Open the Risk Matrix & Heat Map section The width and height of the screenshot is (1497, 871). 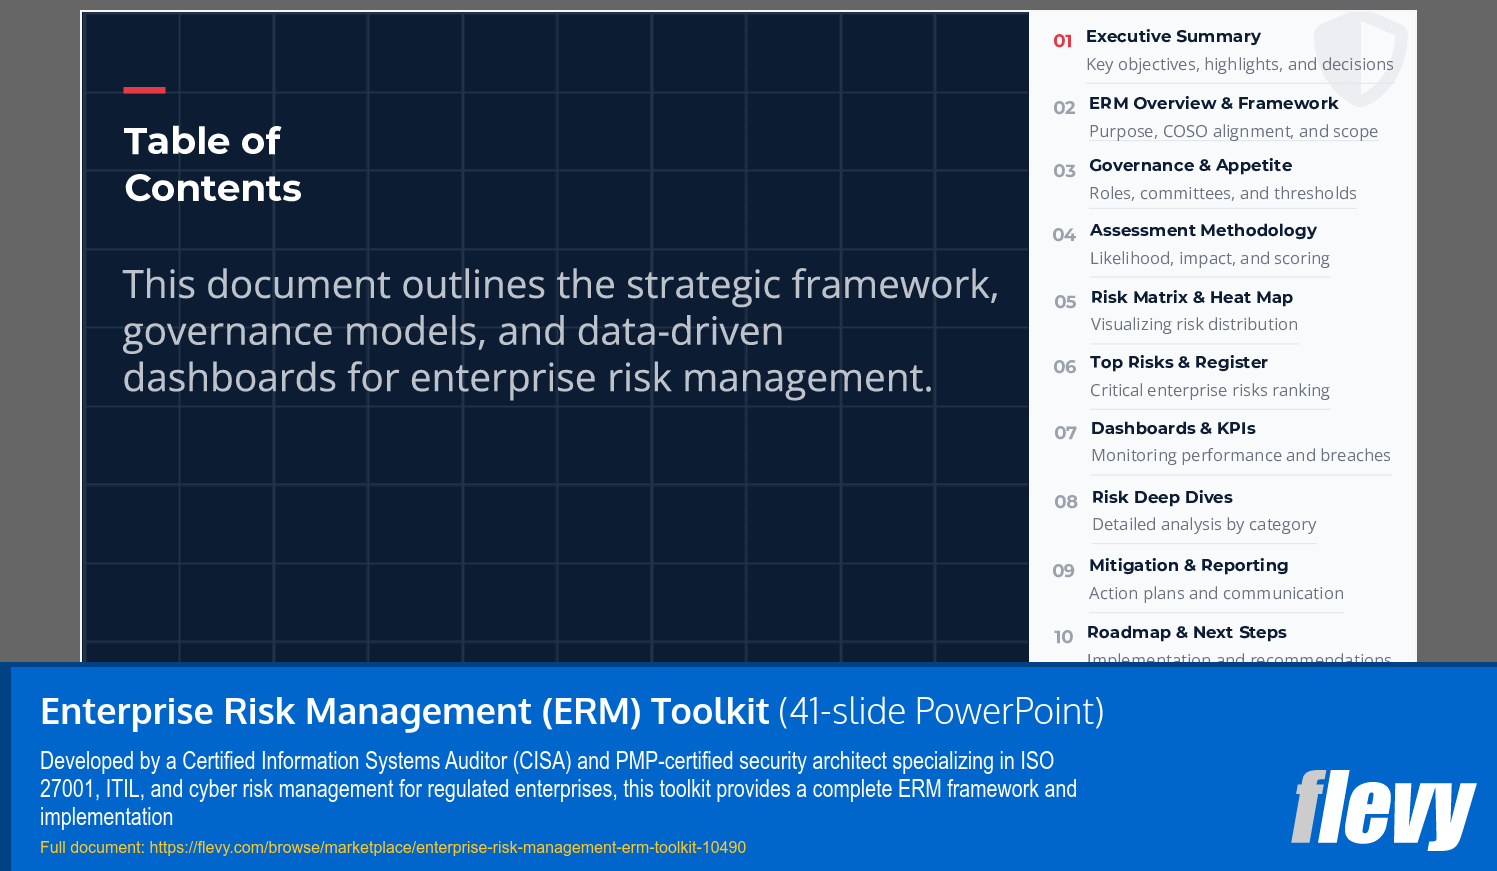click(x=1190, y=297)
